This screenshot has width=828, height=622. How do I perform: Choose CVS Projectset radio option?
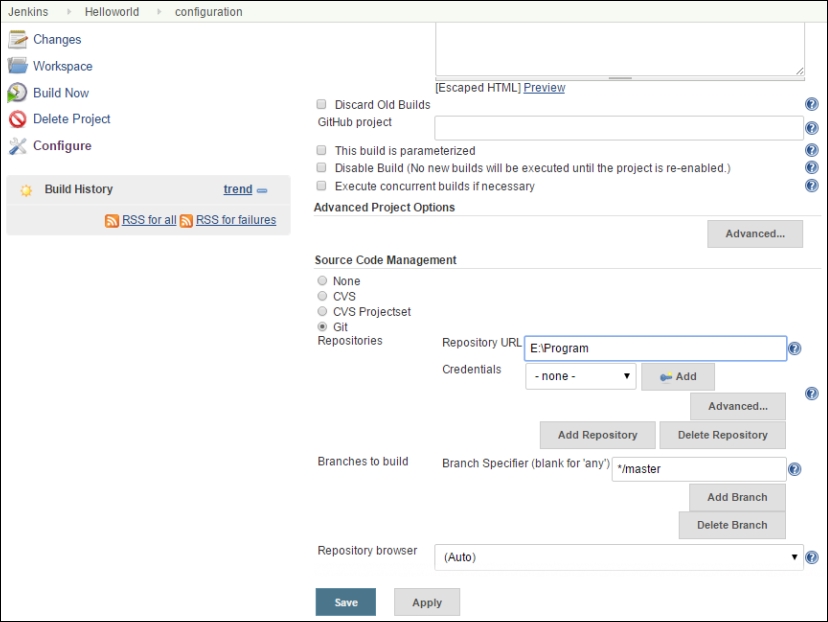(x=322, y=311)
